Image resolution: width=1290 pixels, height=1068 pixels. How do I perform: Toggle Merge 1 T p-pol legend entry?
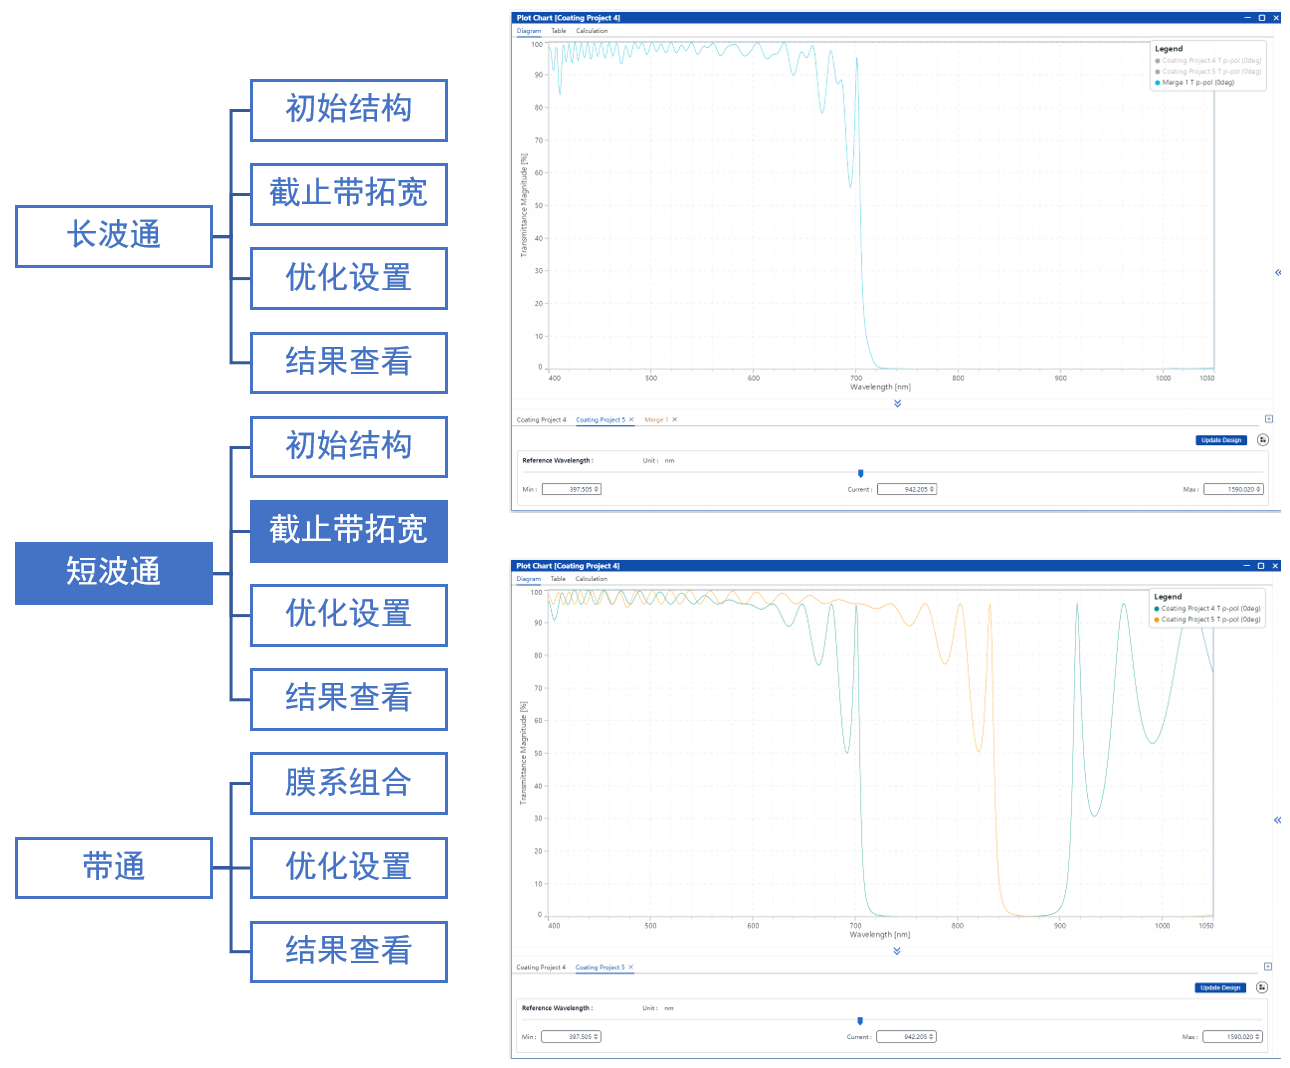click(1197, 83)
